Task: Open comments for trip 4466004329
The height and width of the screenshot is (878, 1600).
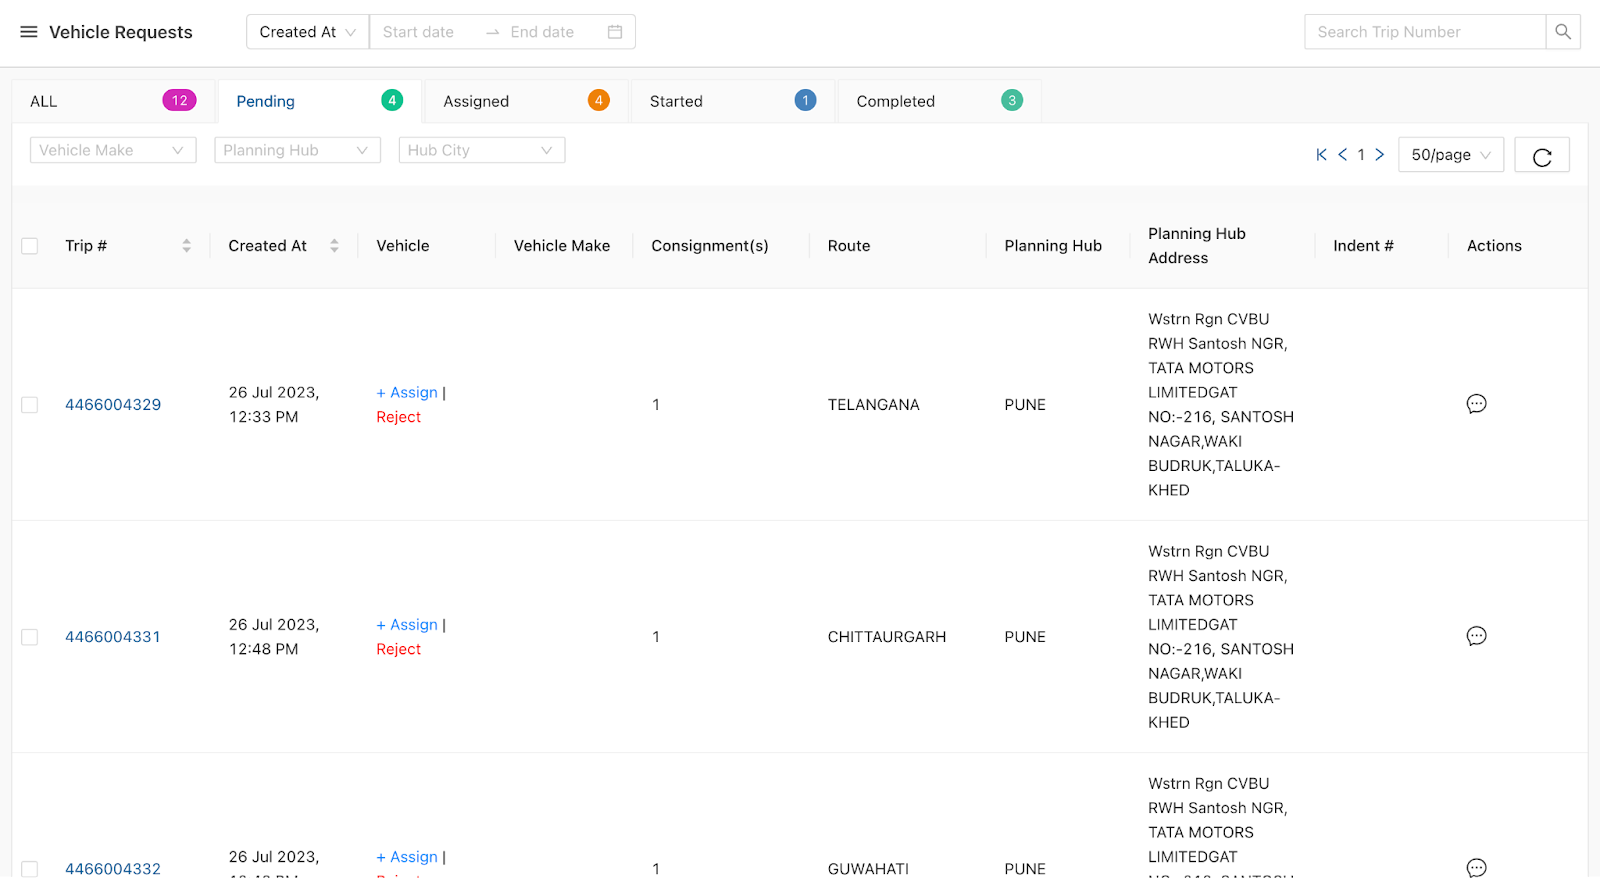Action: pos(1476,404)
